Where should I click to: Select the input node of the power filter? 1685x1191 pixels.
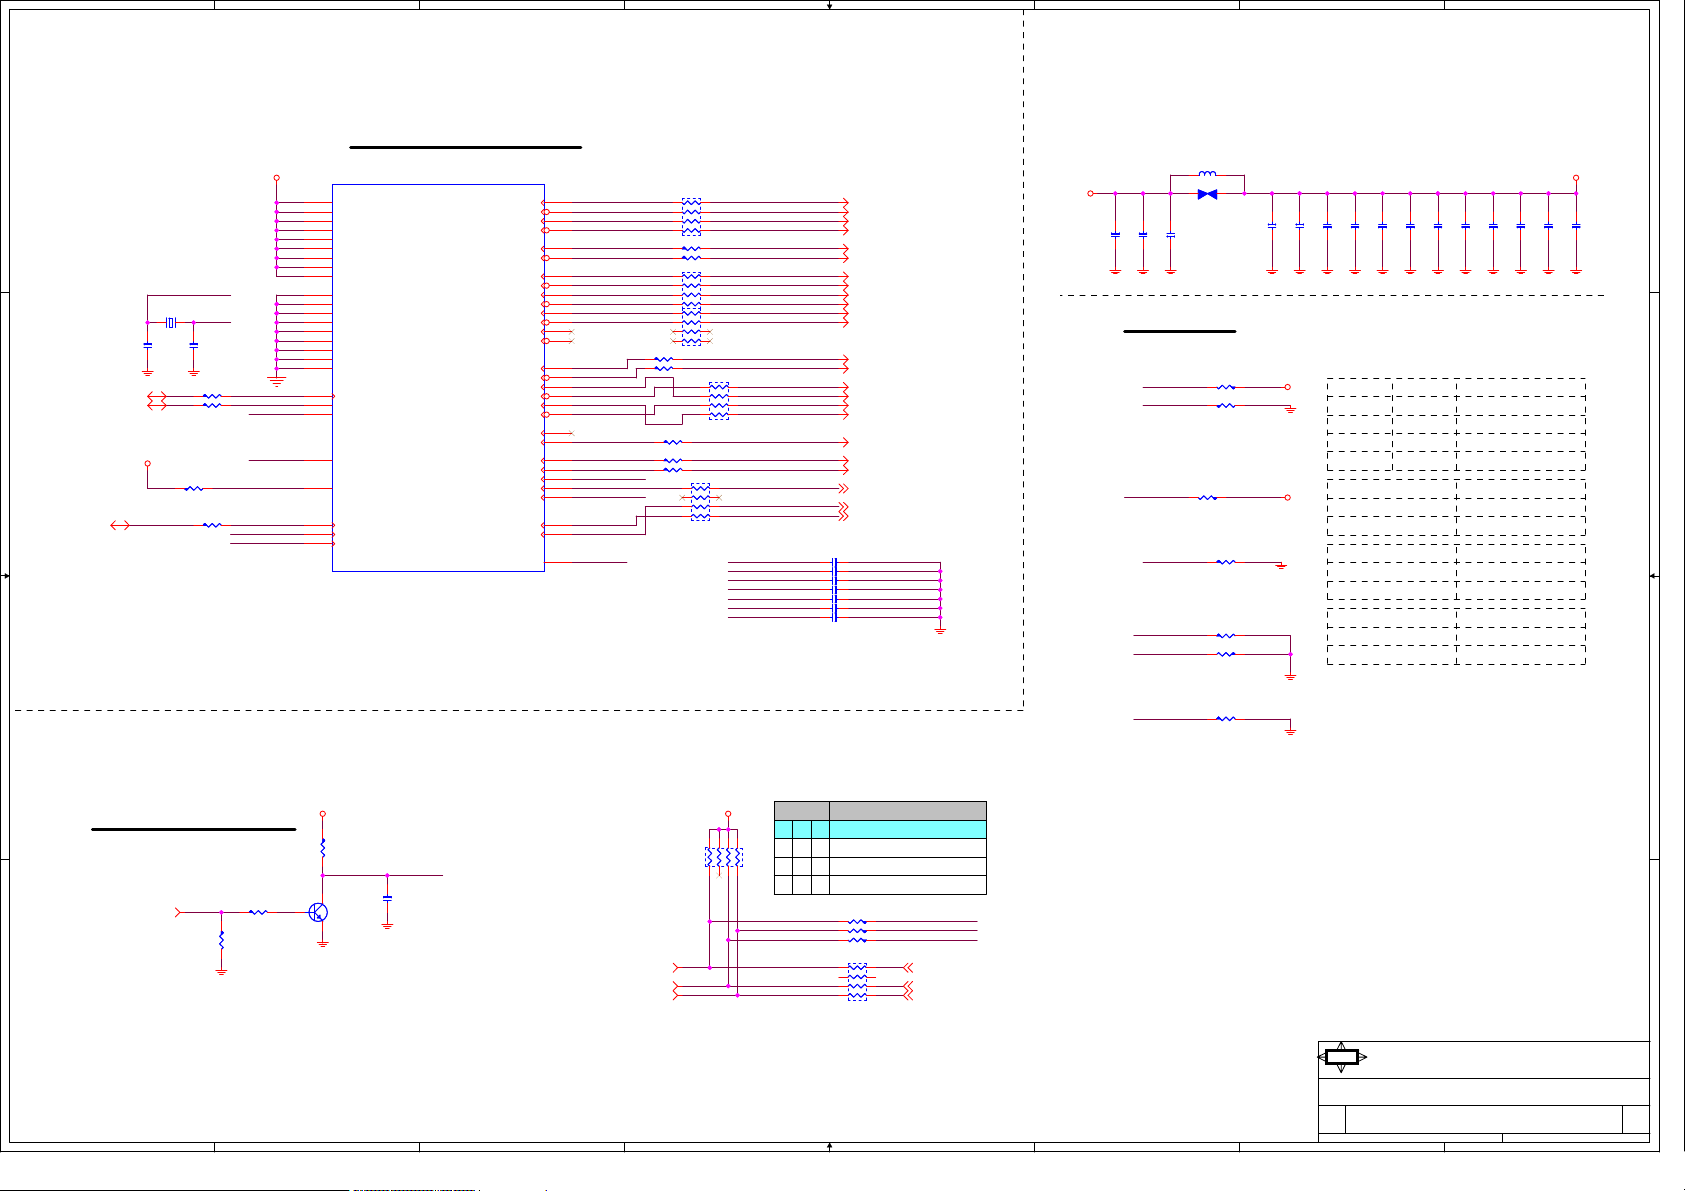click(1090, 193)
